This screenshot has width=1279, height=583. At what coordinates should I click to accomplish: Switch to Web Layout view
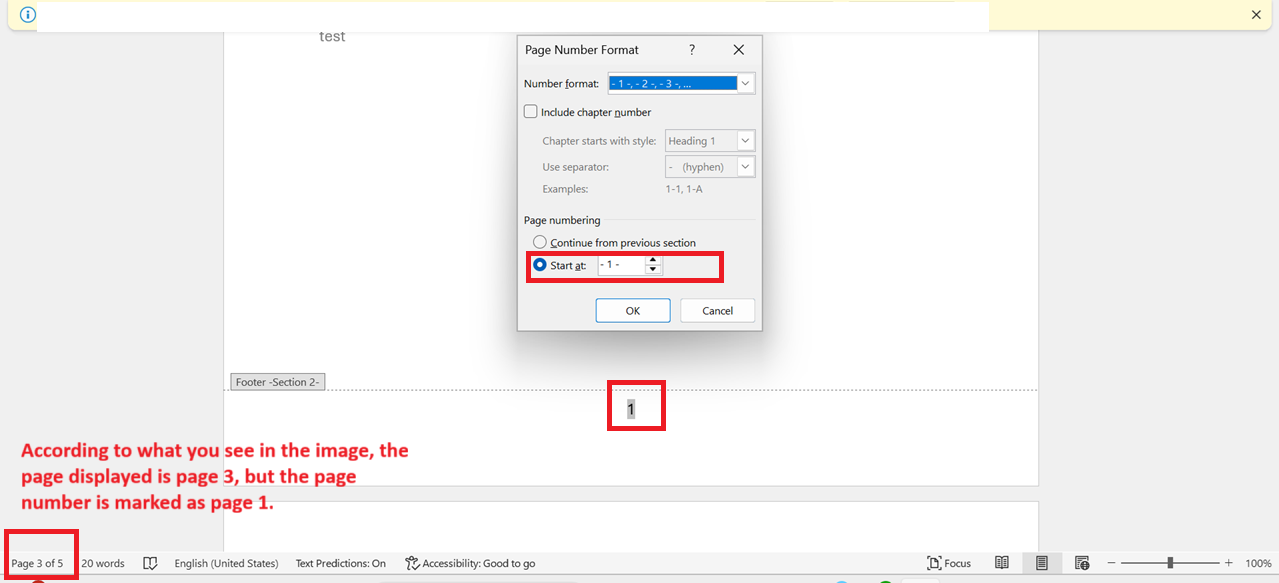pos(1081,562)
